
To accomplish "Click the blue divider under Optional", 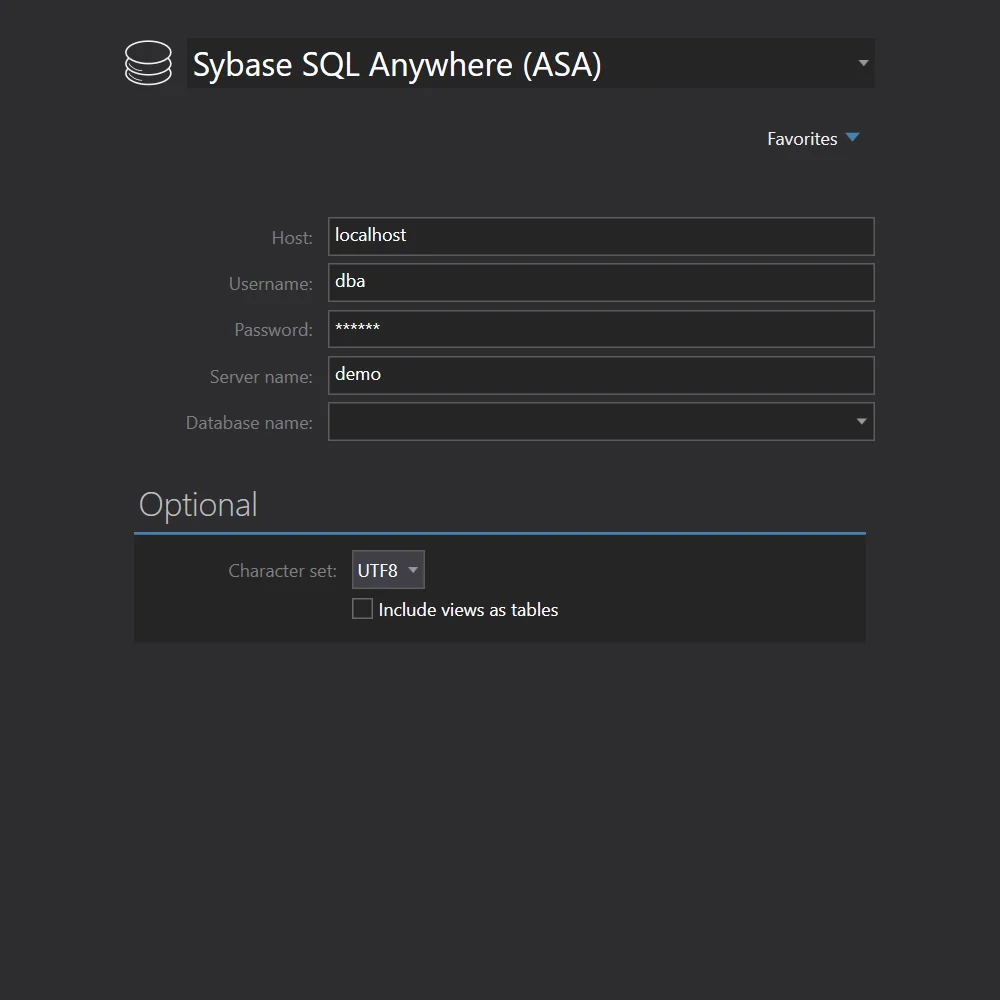I will pyautogui.click(x=500, y=534).
